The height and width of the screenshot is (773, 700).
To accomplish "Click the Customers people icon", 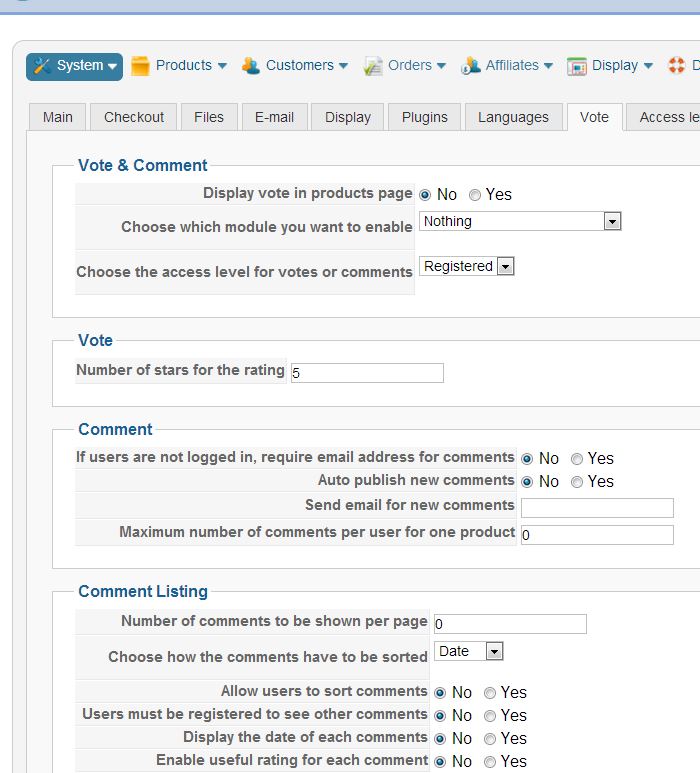I will coord(251,66).
